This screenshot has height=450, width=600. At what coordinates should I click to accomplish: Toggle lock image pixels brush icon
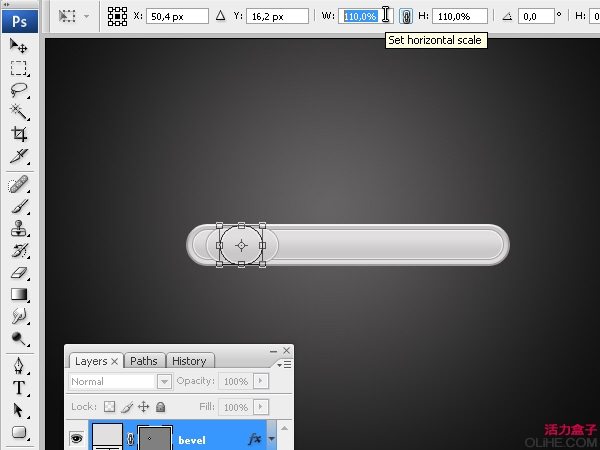tap(127, 407)
